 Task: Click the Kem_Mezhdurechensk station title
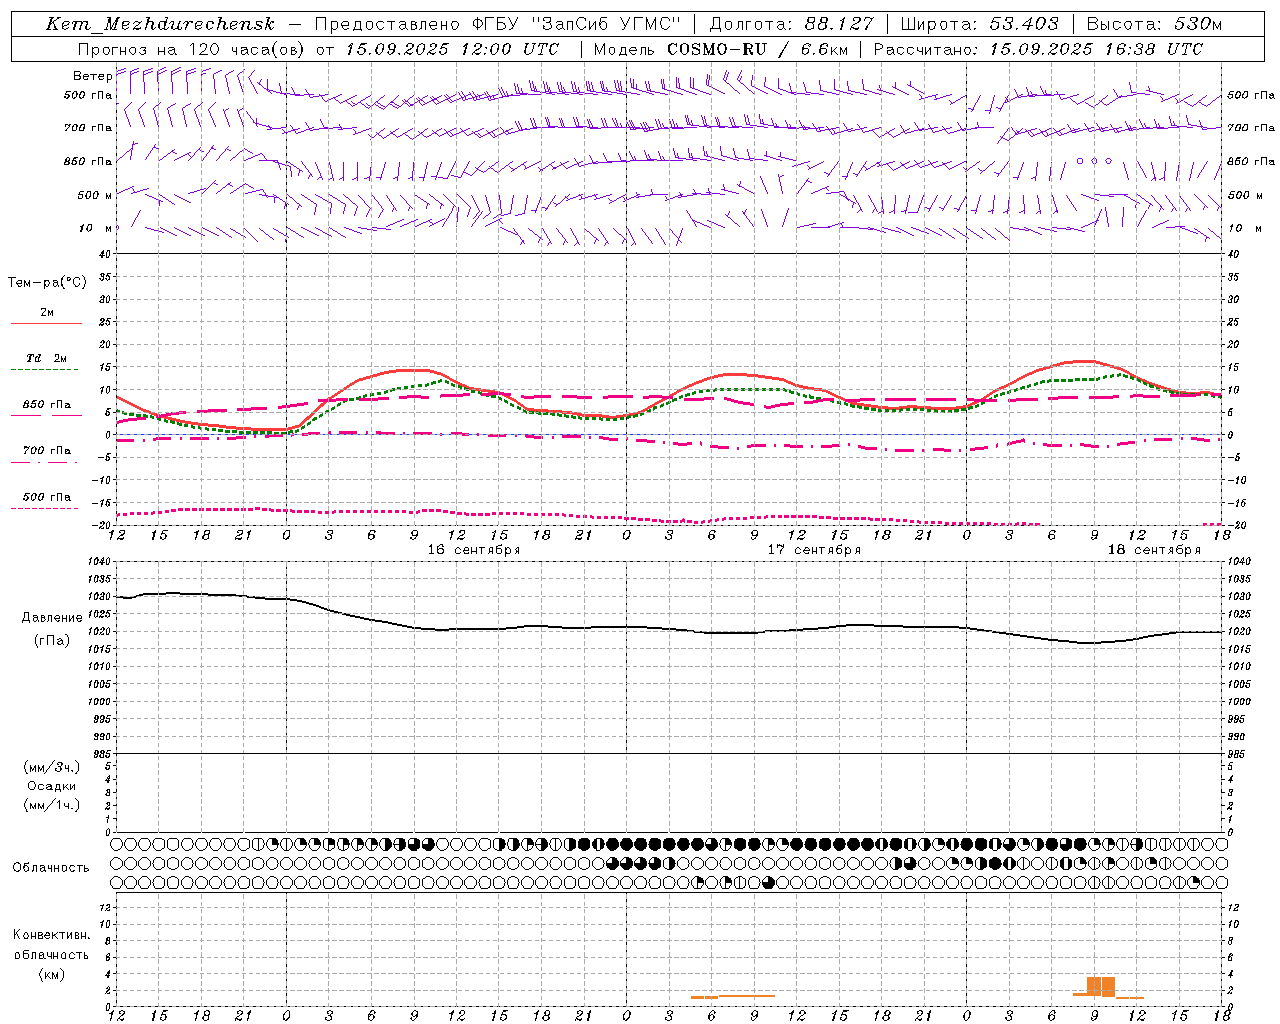(x=160, y=24)
